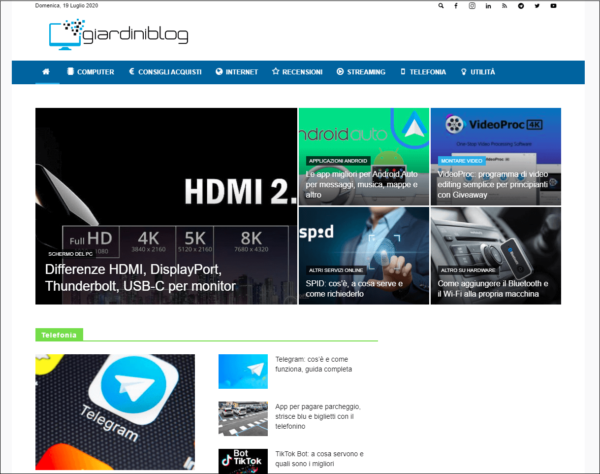Open the Internet menu
The width and height of the screenshot is (600, 474).
[x=237, y=72]
